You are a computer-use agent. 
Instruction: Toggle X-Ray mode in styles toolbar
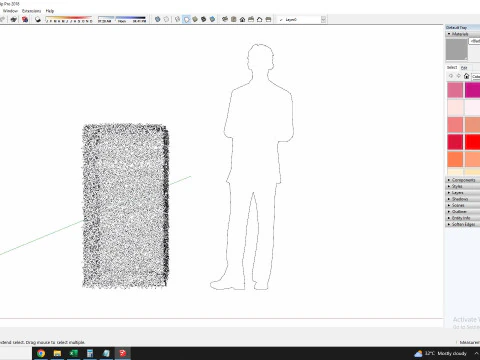(x=158, y=19)
